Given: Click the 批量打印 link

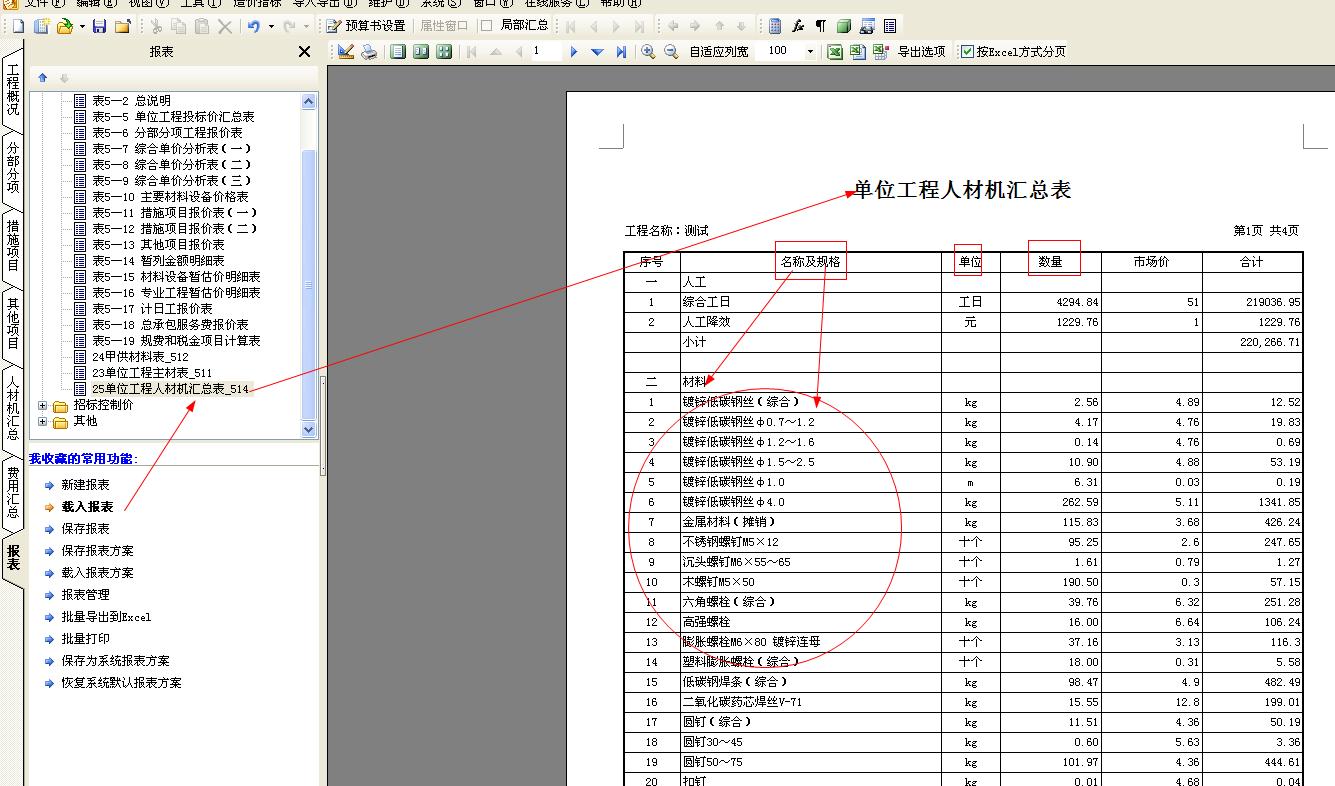Looking at the screenshot, I should (x=85, y=639).
